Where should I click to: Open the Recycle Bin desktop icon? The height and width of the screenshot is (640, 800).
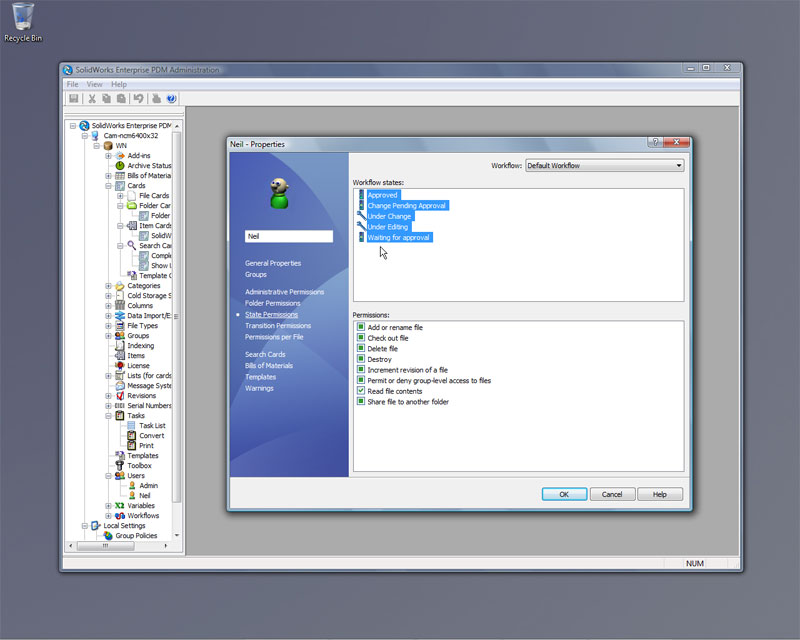pyautogui.click(x=23, y=18)
